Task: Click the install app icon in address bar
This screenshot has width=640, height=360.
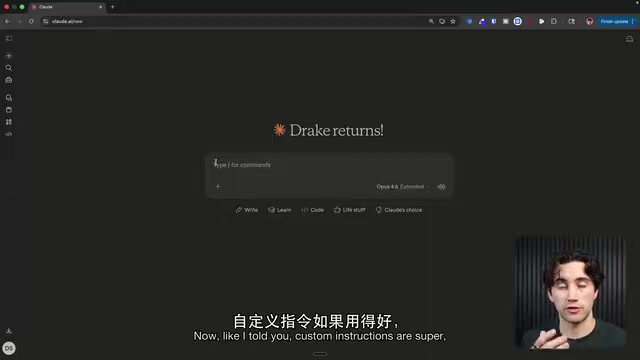Action: click(x=442, y=21)
